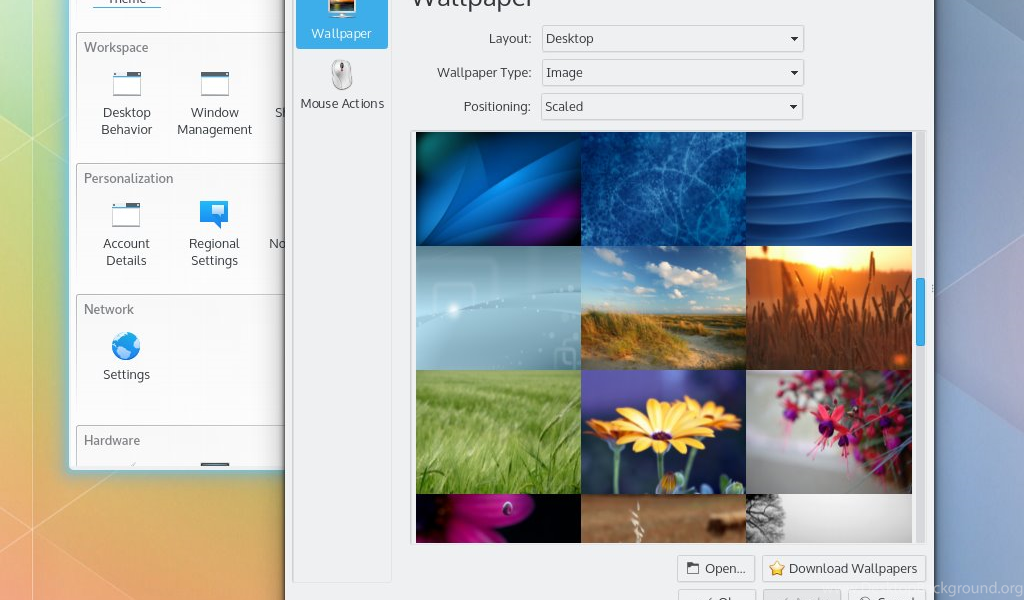The image size is (1024, 600).
Task: Click the Account Details icon
Action: click(126, 216)
